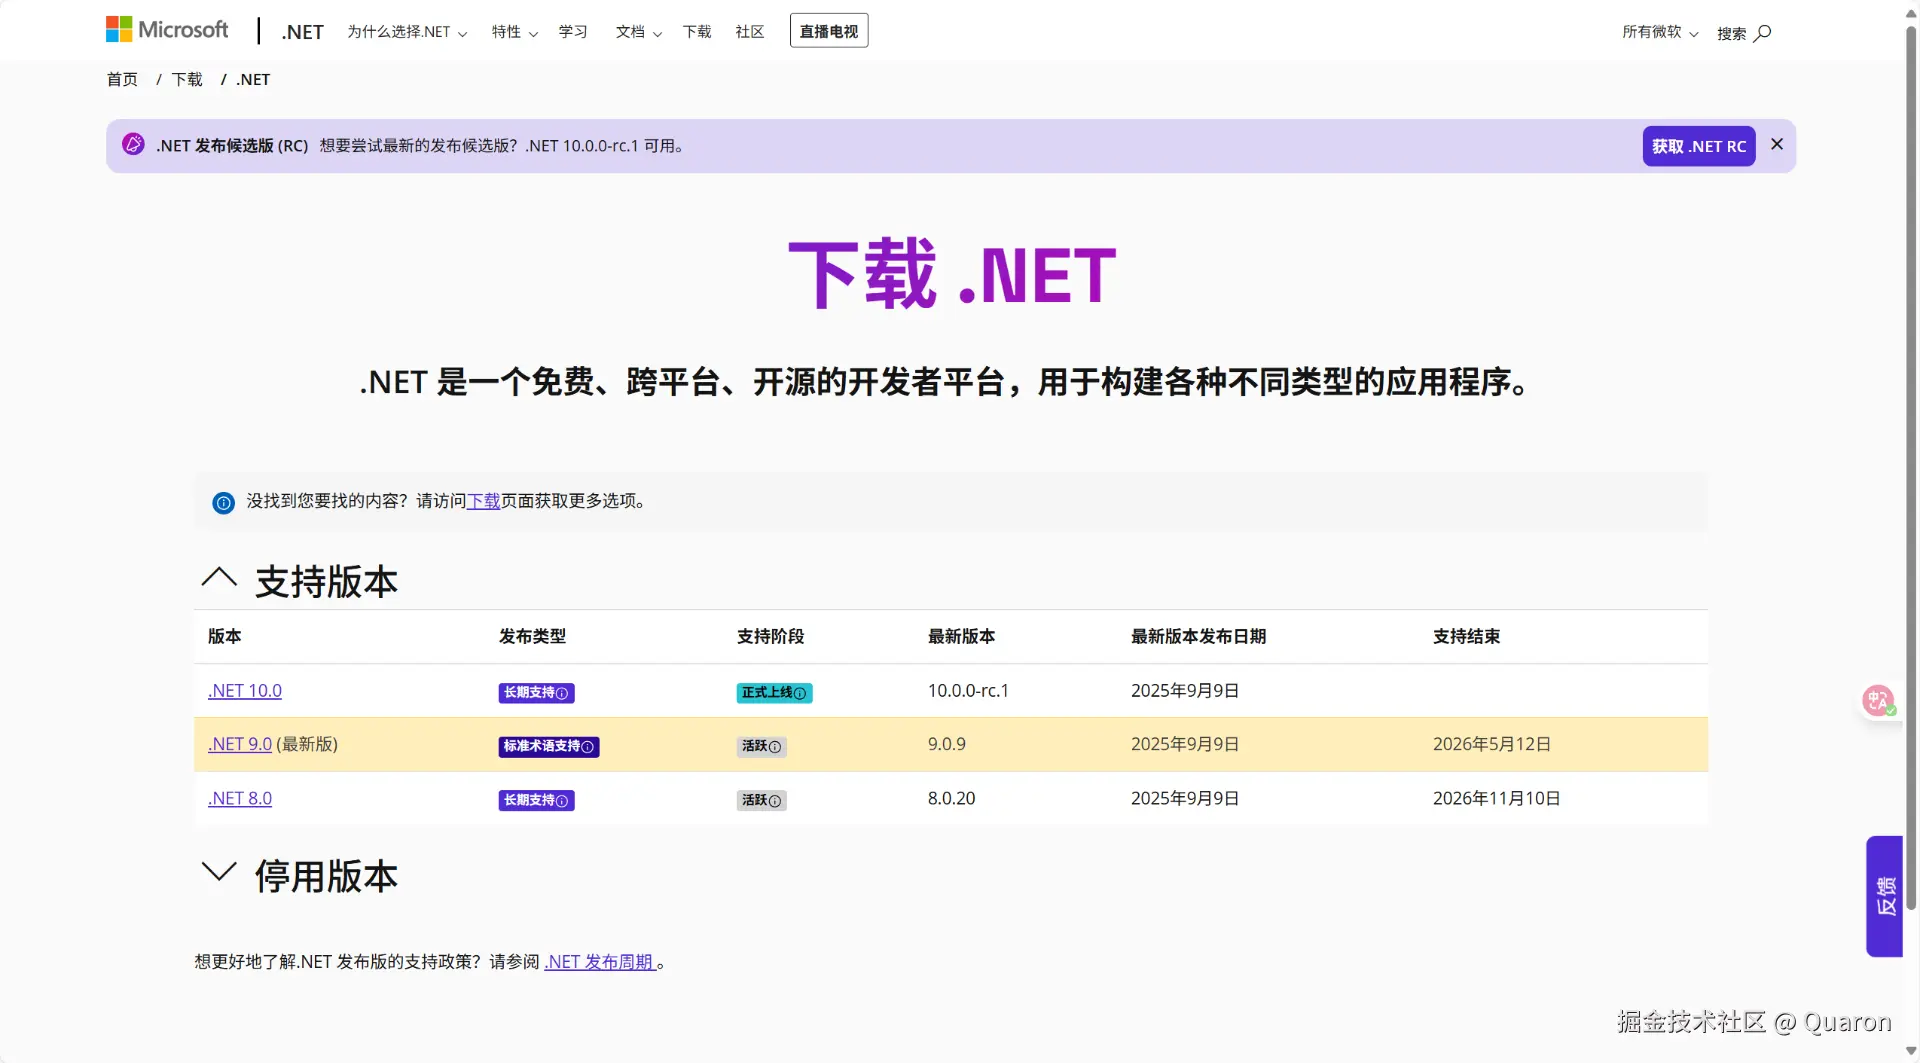Image resolution: width=1920 pixels, height=1063 pixels.
Task: Open the .NET 10.0 version link
Action: 245,691
